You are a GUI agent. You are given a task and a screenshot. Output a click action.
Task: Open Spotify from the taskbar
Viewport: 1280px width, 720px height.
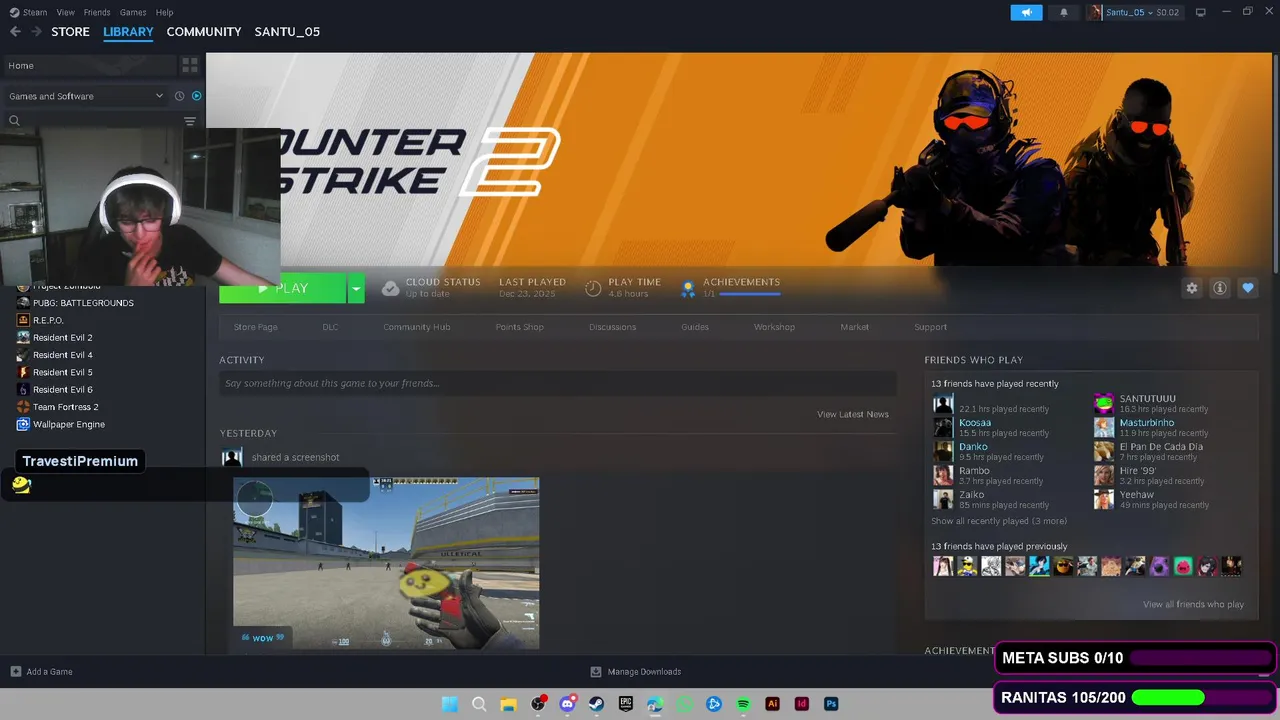coord(743,704)
